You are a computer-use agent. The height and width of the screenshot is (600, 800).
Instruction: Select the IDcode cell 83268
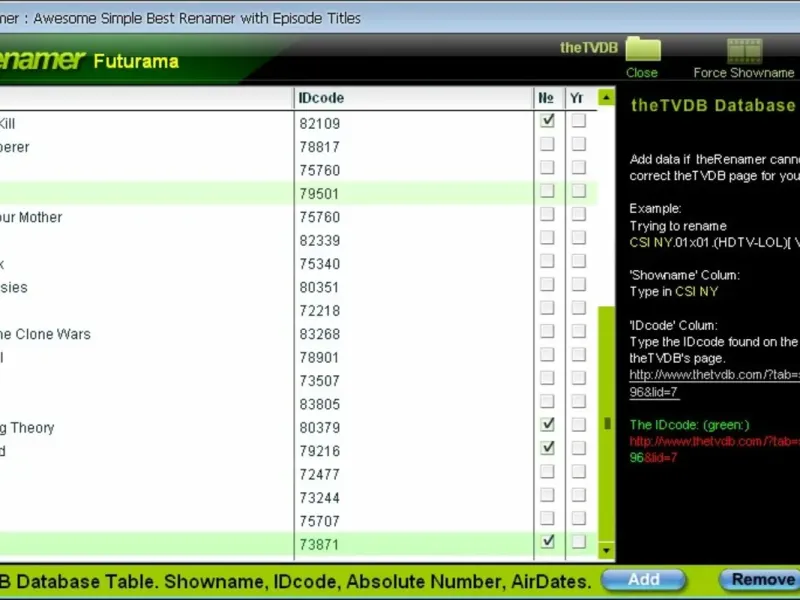(x=320, y=334)
